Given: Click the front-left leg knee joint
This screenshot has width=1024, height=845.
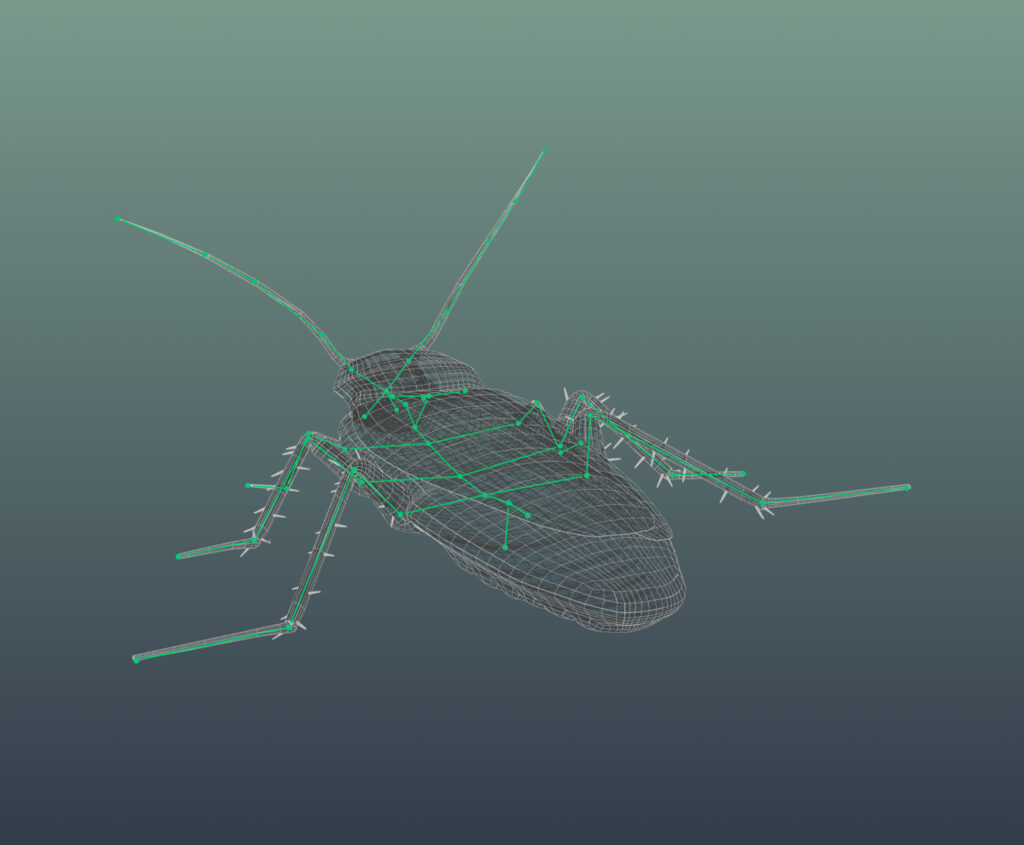Looking at the screenshot, I should coord(290,626).
